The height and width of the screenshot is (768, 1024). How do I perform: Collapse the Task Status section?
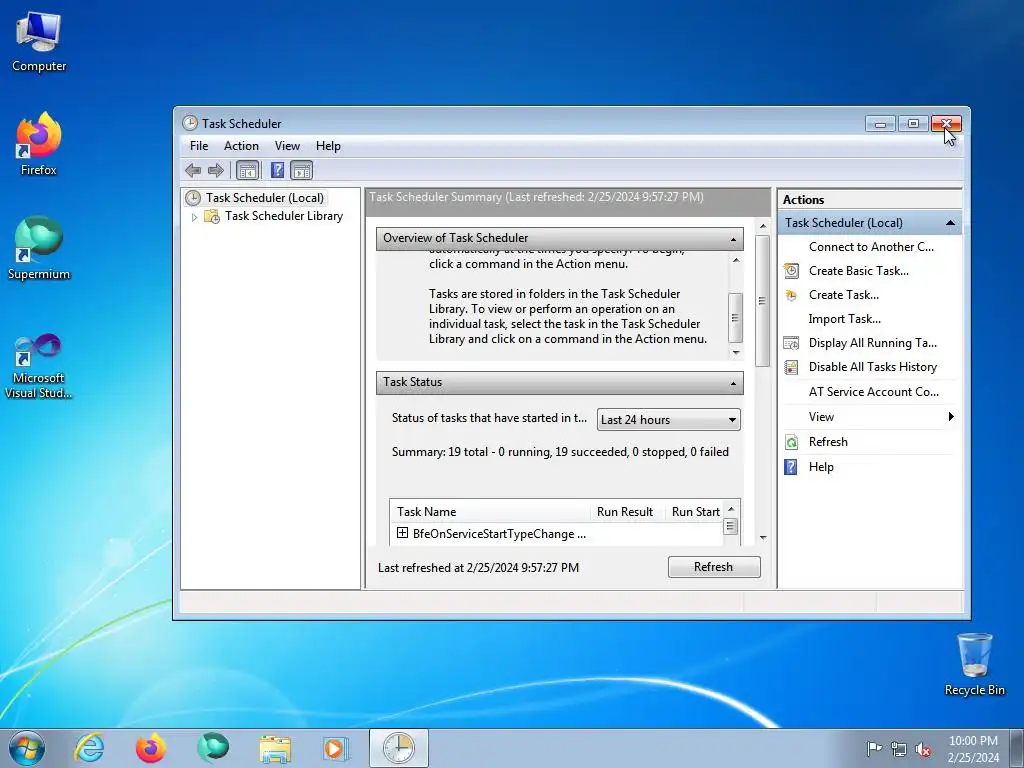tap(733, 383)
